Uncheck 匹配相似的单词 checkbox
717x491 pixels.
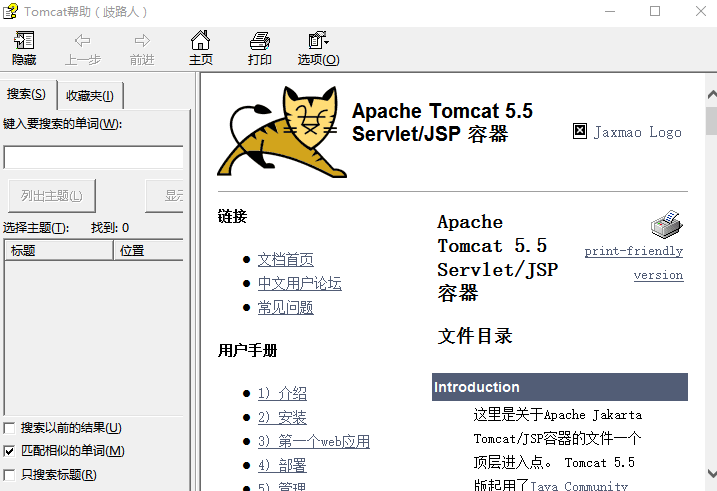[x=10, y=451]
